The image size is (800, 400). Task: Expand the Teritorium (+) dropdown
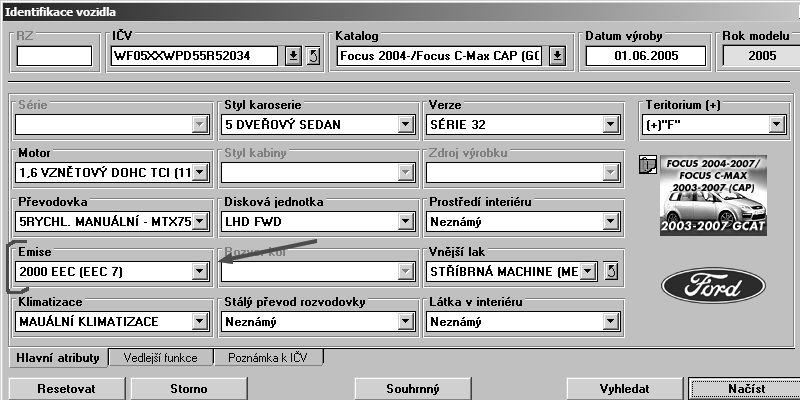click(x=775, y=125)
